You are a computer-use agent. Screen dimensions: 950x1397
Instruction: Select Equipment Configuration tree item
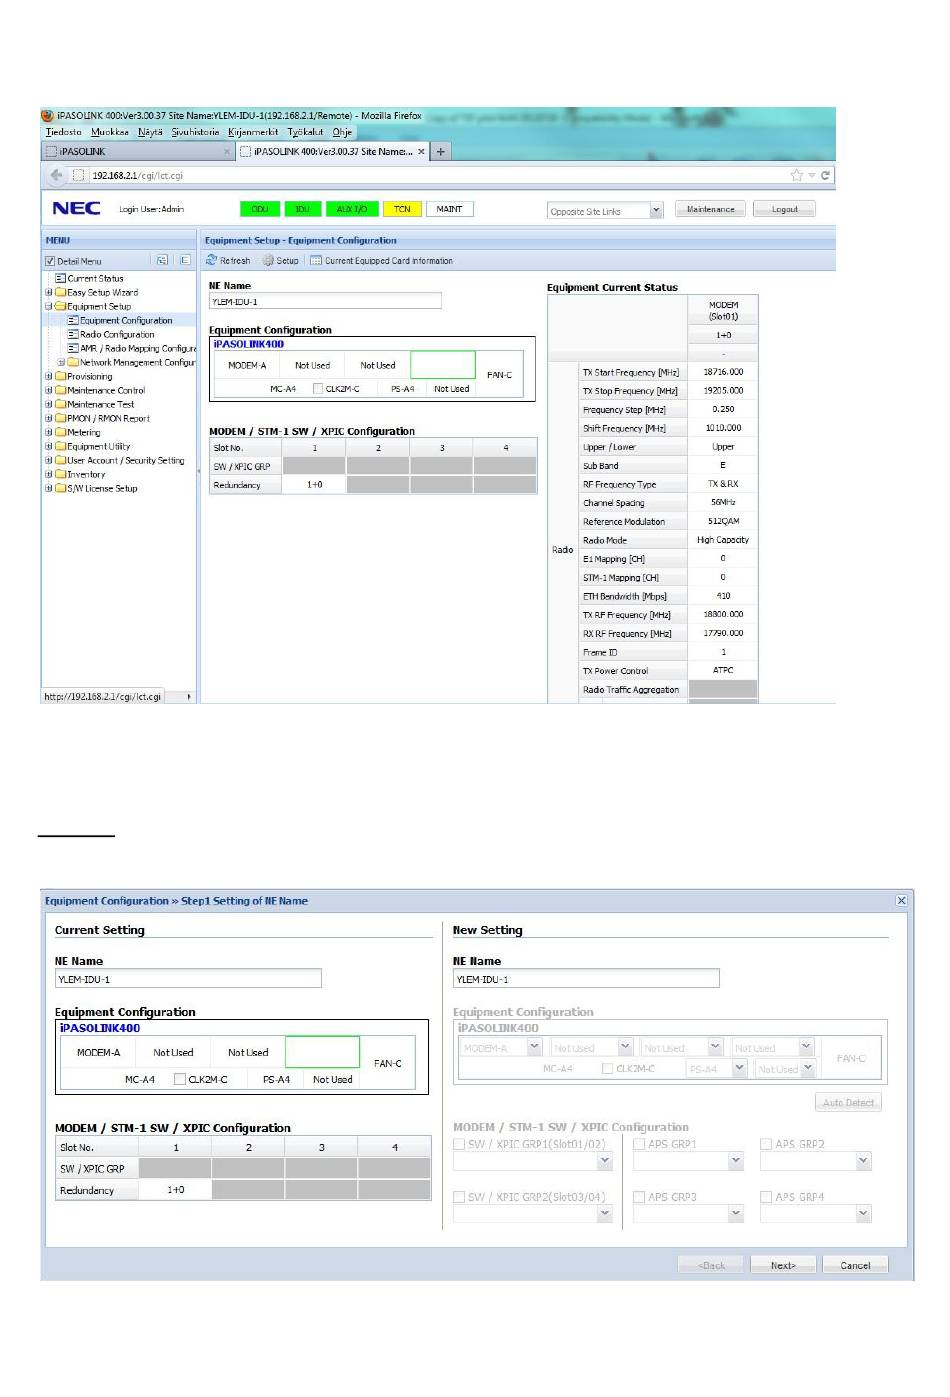click(x=125, y=320)
